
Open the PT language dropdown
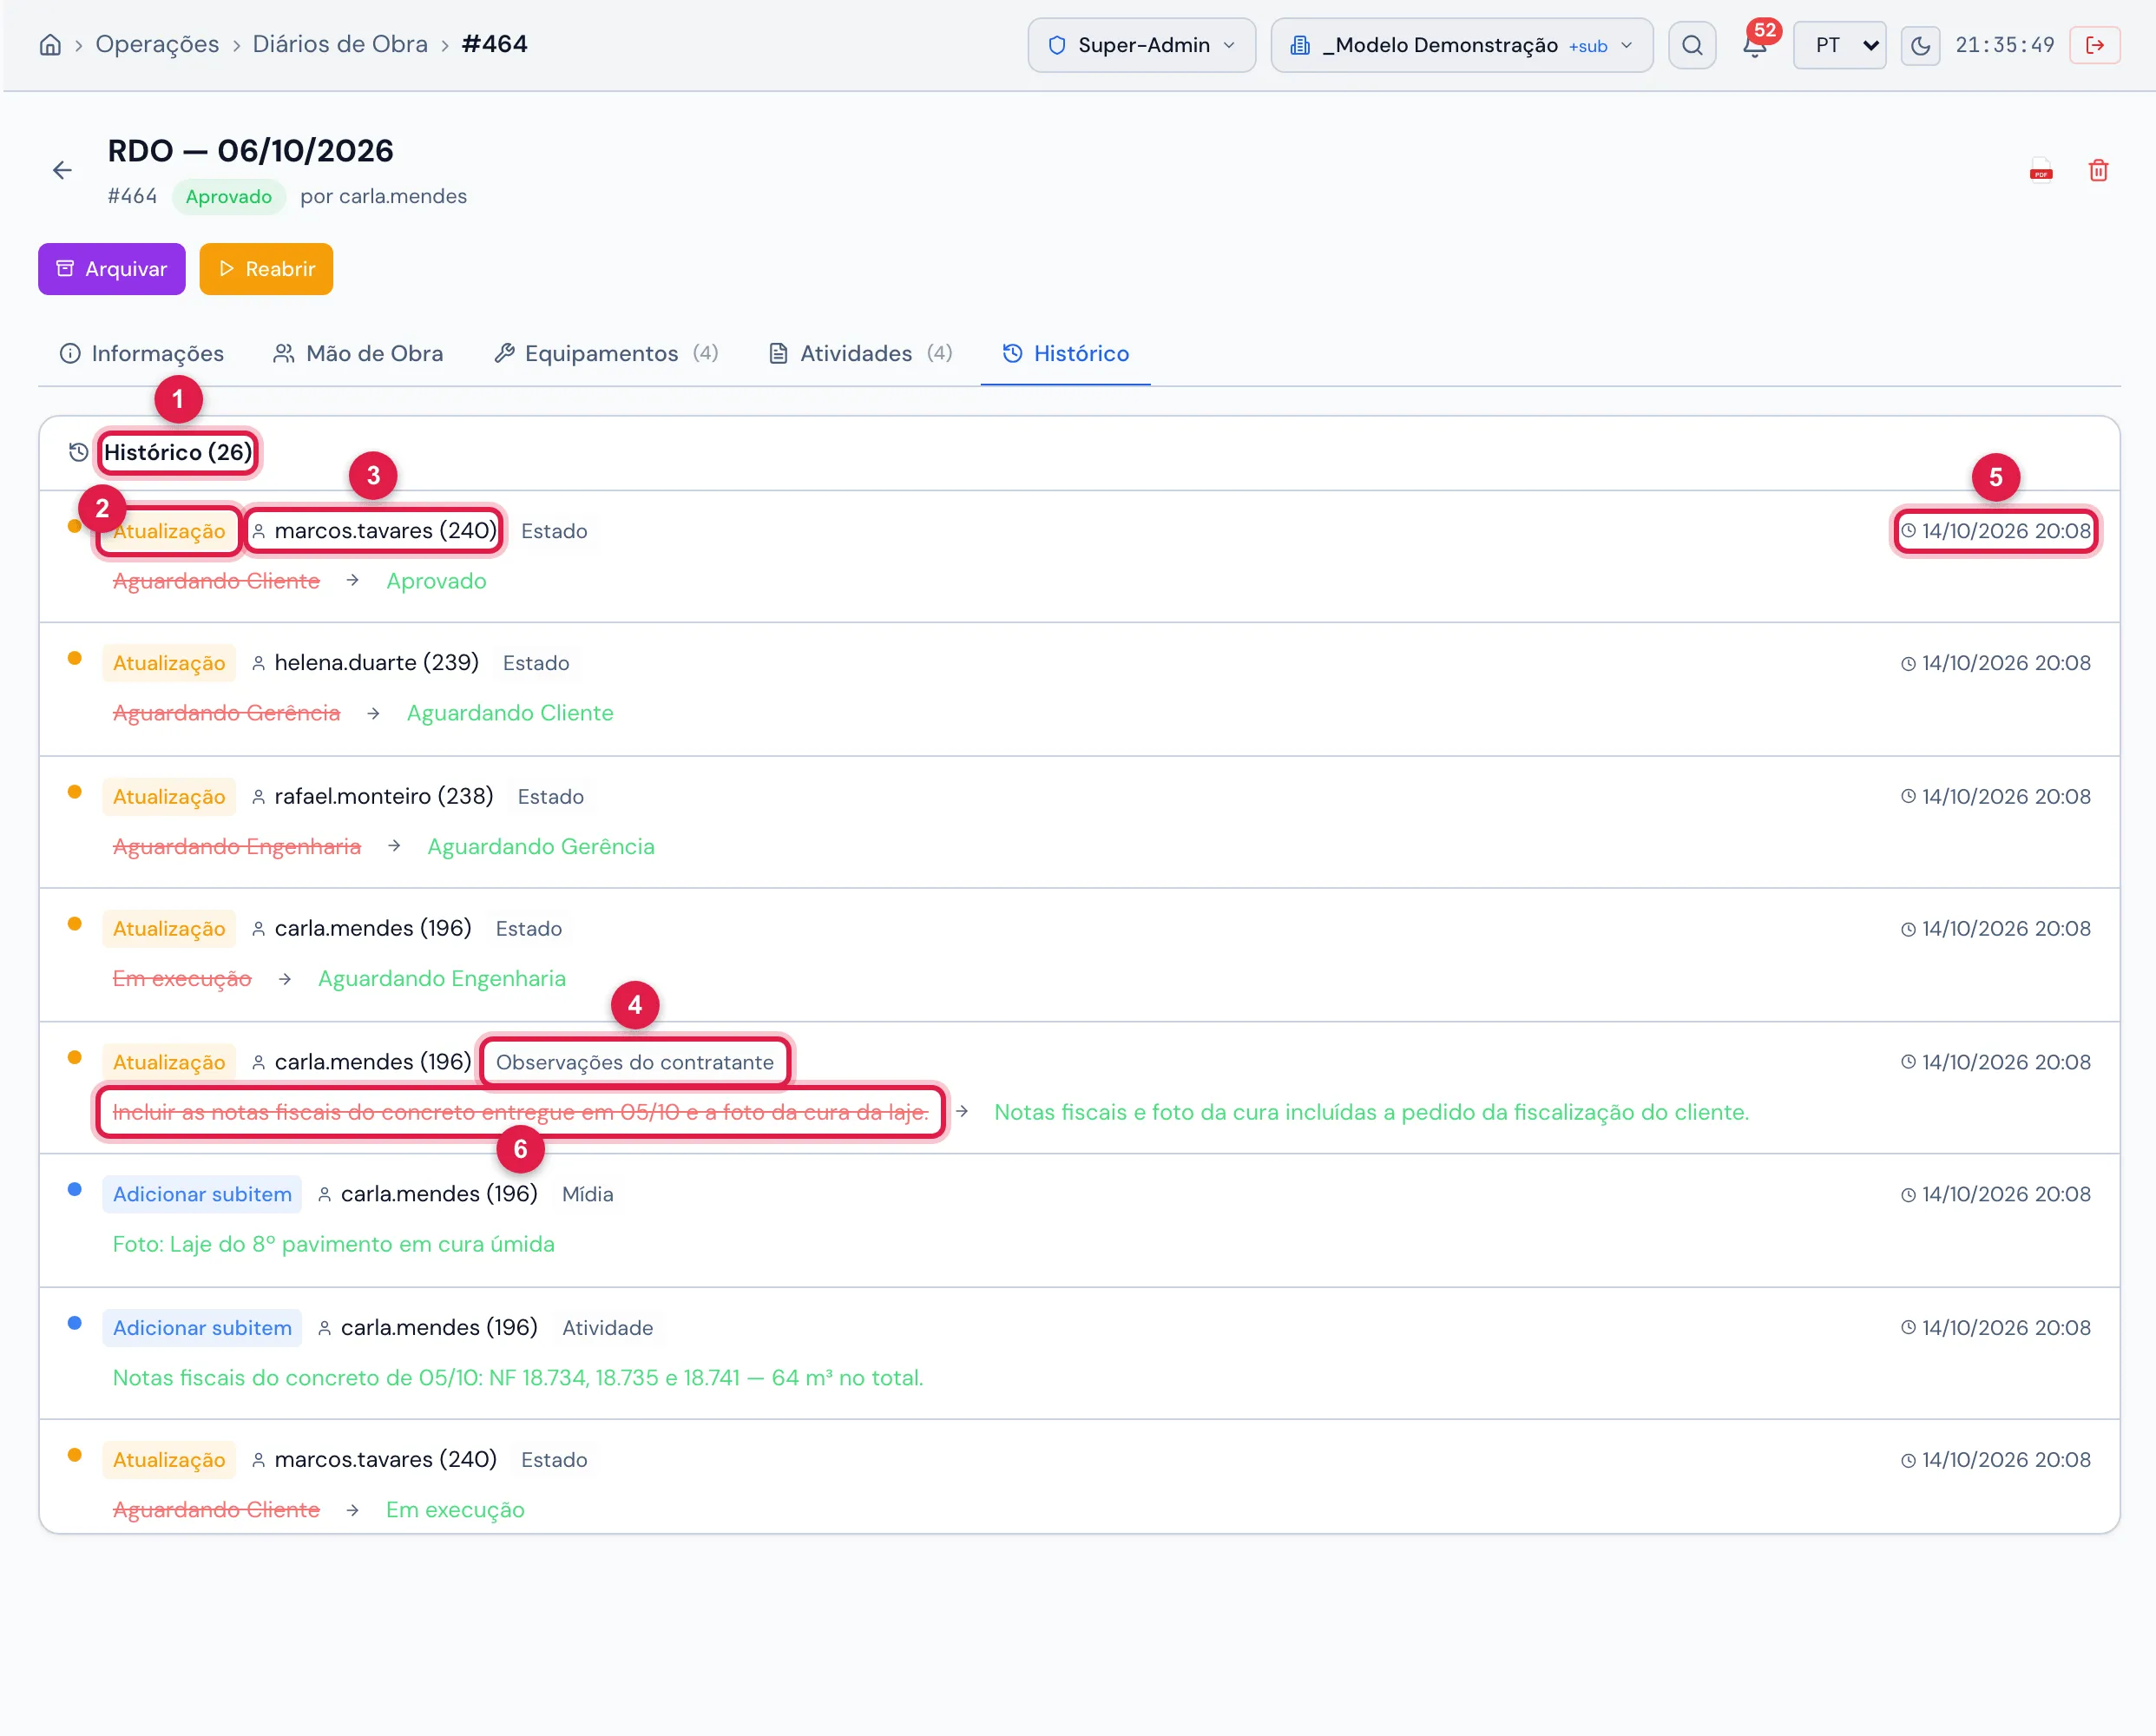(1839, 45)
